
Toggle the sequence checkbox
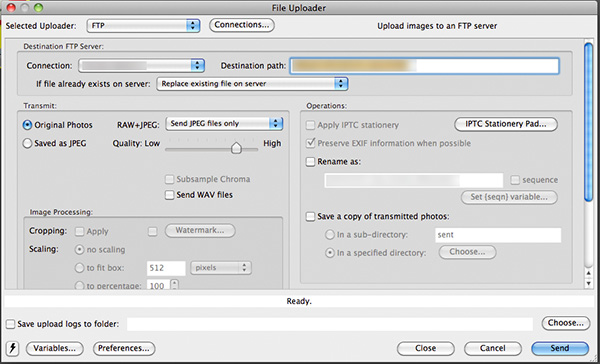pos(515,180)
